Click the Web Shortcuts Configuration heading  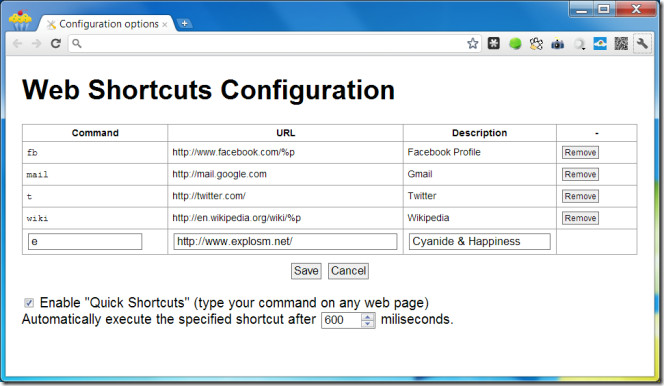(208, 90)
